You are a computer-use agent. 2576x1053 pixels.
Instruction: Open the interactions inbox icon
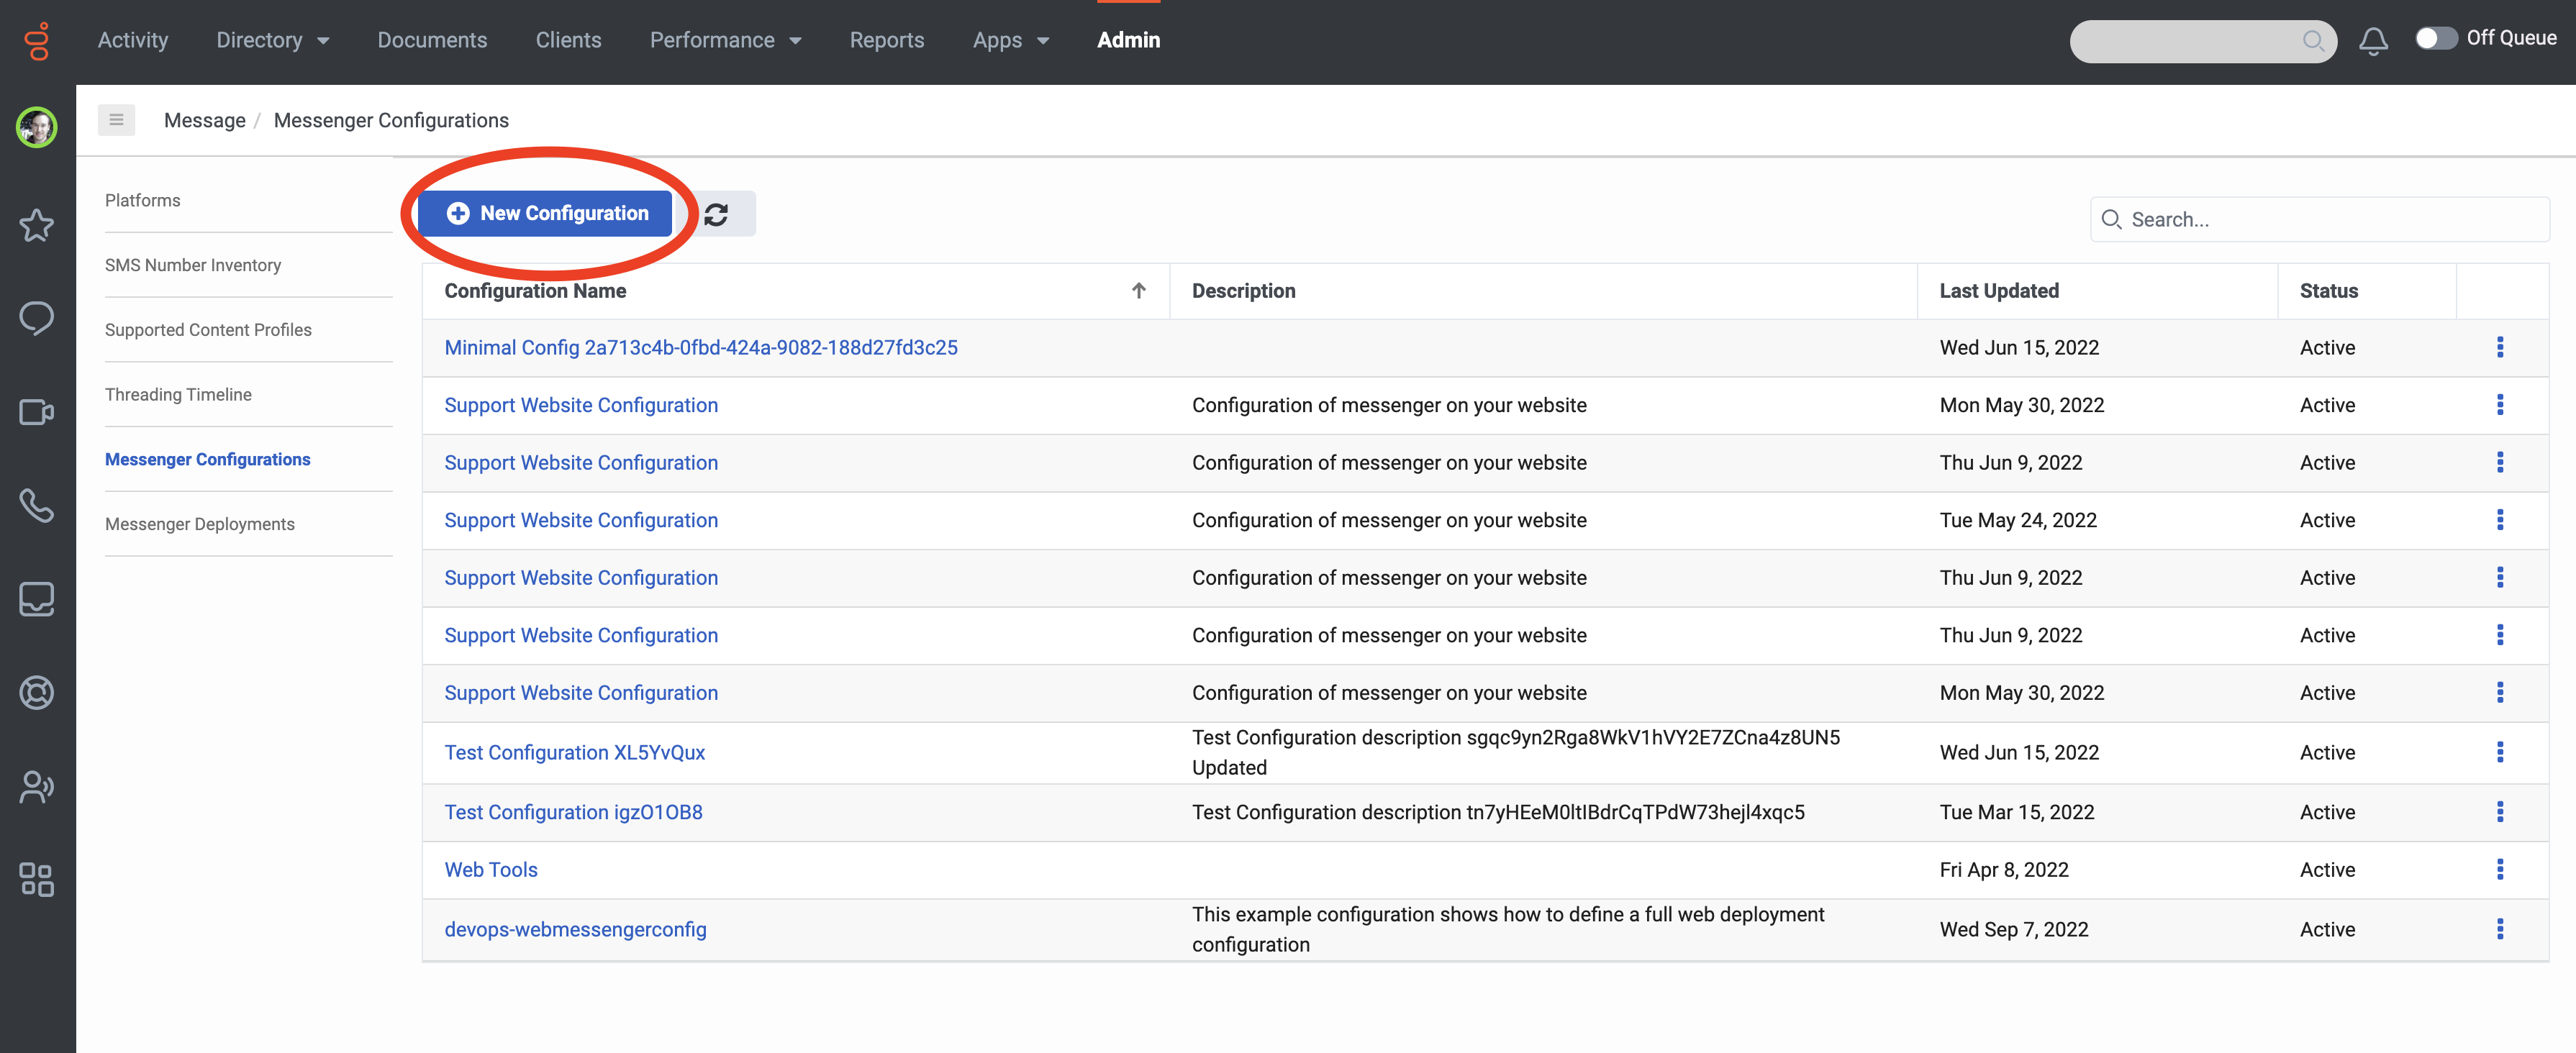[x=36, y=598]
